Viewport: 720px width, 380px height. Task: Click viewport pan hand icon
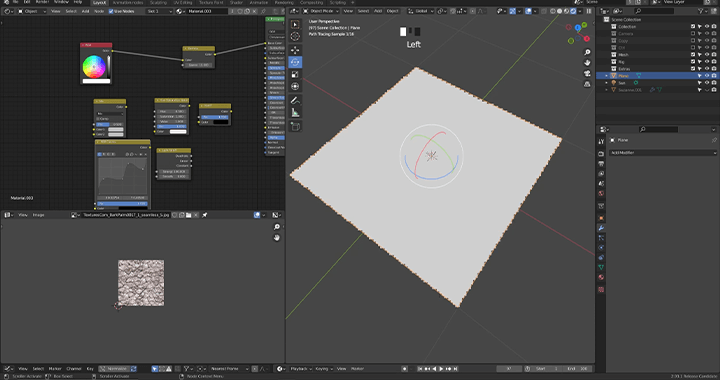pos(587,62)
